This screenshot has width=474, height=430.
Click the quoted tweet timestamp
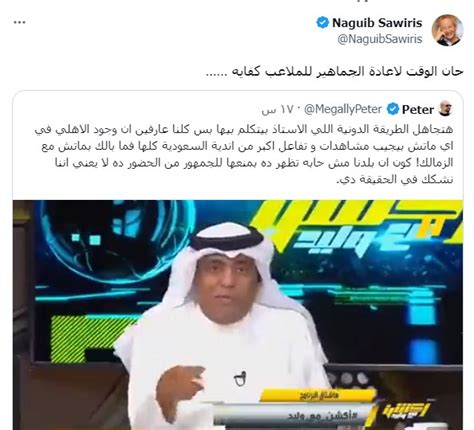click(277, 110)
